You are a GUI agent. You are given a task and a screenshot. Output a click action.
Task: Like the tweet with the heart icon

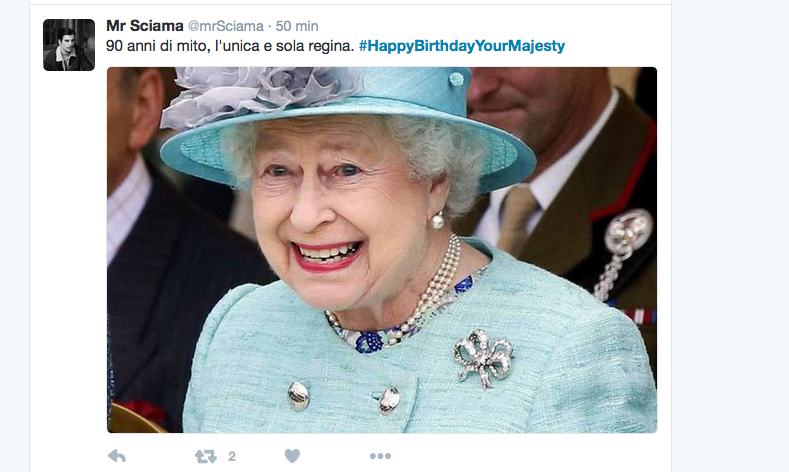click(x=292, y=456)
